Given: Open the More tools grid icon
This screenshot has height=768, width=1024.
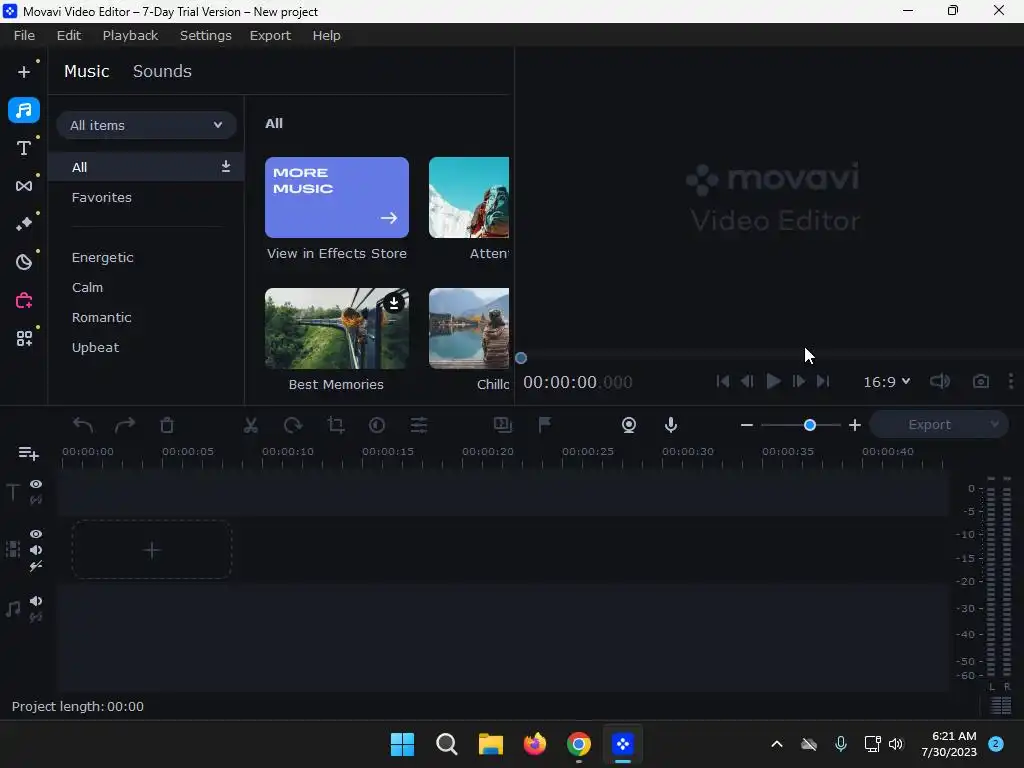Looking at the screenshot, I should pyautogui.click(x=24, y=338).
